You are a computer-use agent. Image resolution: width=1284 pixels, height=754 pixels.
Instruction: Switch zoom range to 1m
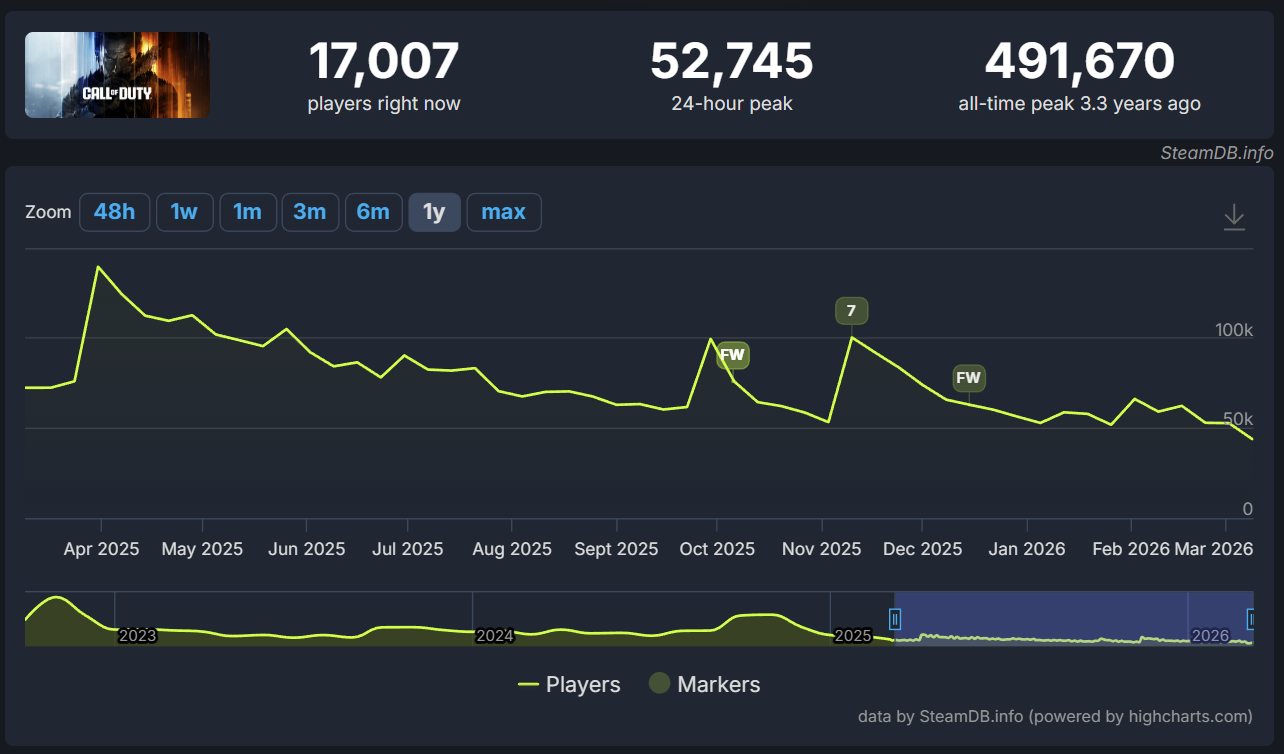(248, 212)
